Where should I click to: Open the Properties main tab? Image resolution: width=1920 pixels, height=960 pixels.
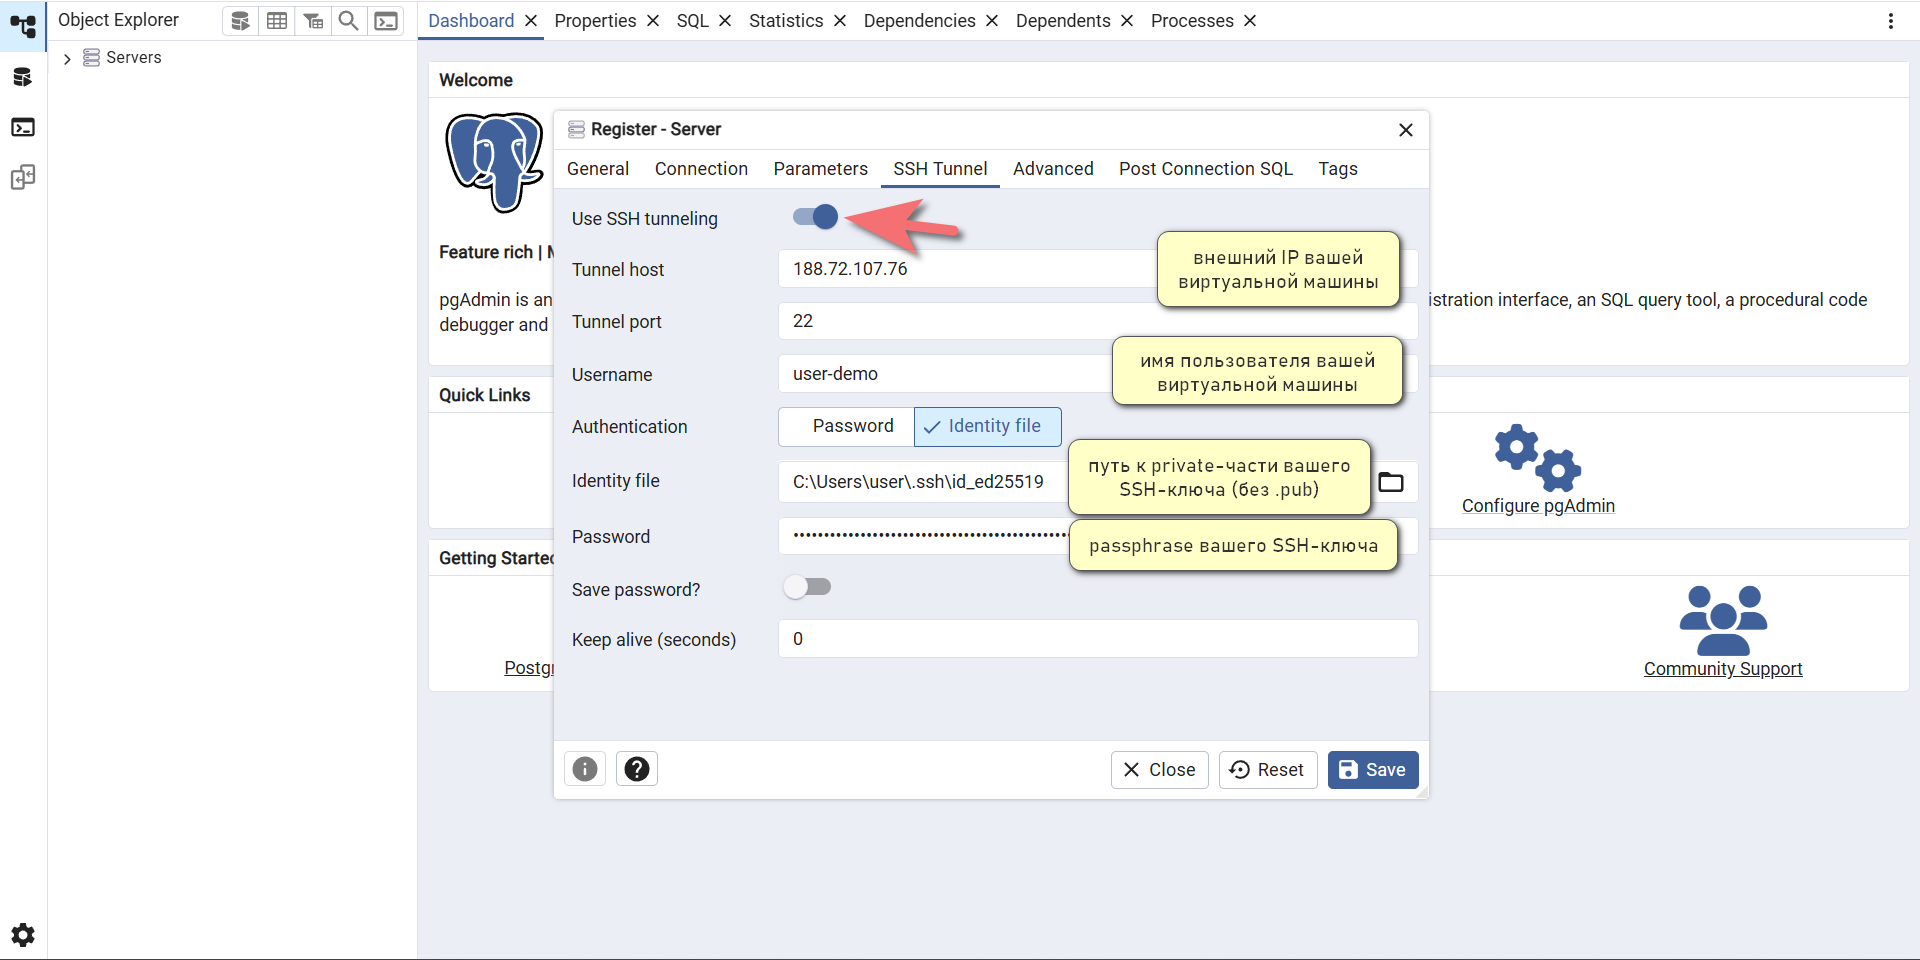pos(595,21)
